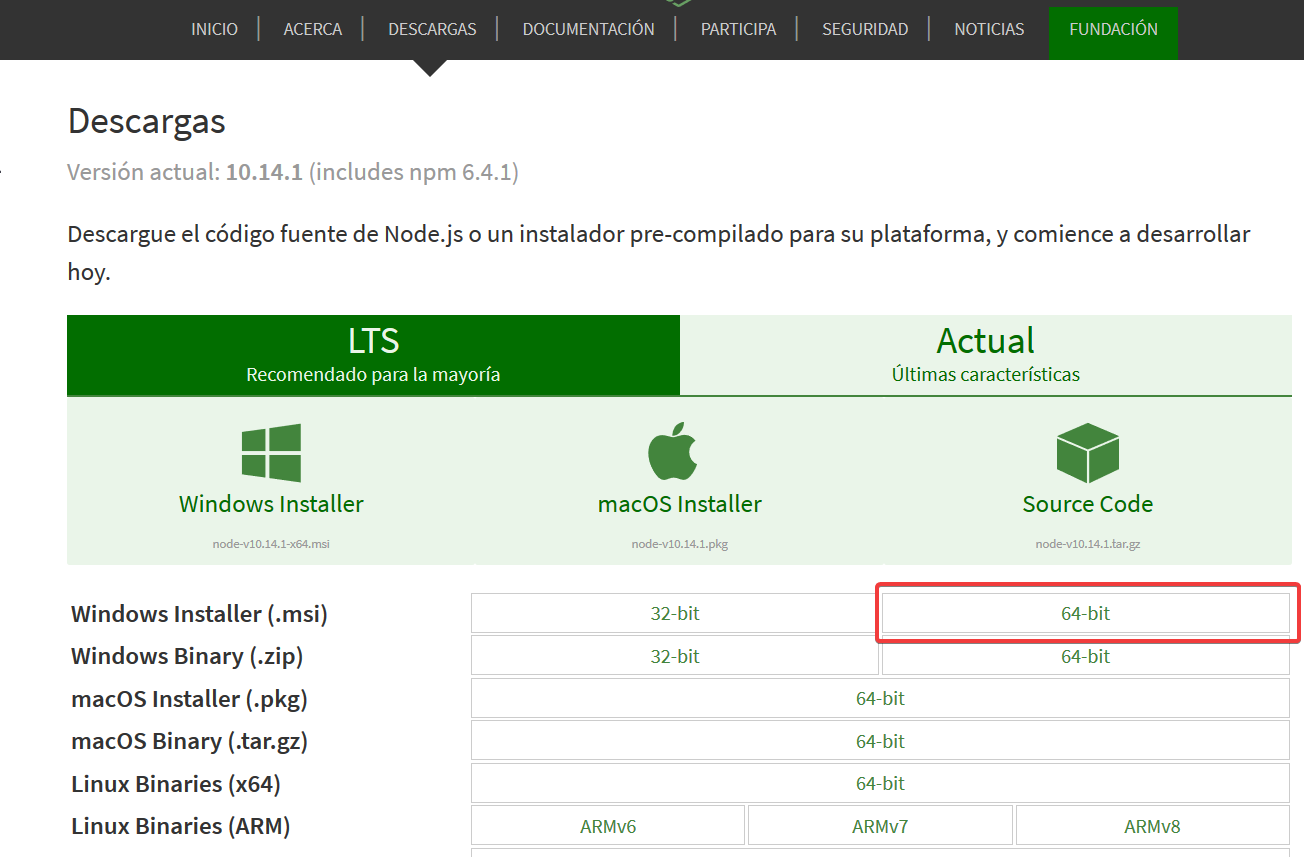The width and height of the screenshot is (1304, 857).
Task: Click the macOS Binary (.tar.gz) row label
Action: 189,741
